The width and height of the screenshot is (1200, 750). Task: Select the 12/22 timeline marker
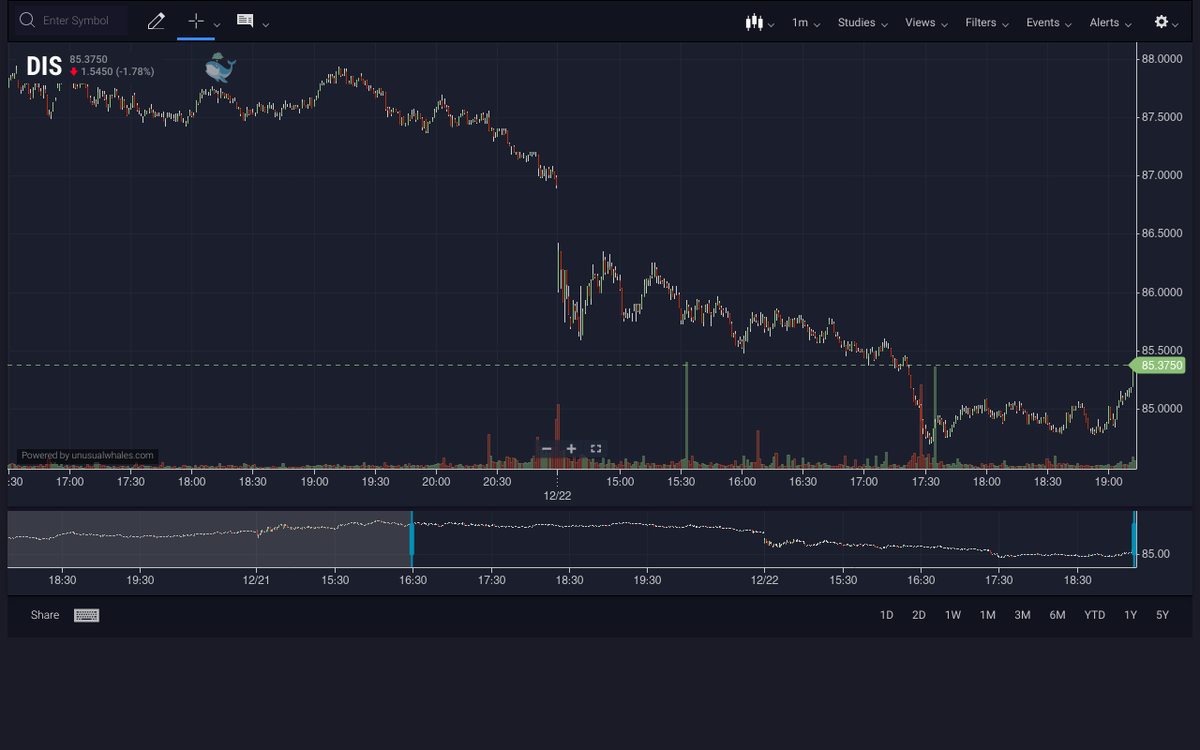tap(557, 494)
